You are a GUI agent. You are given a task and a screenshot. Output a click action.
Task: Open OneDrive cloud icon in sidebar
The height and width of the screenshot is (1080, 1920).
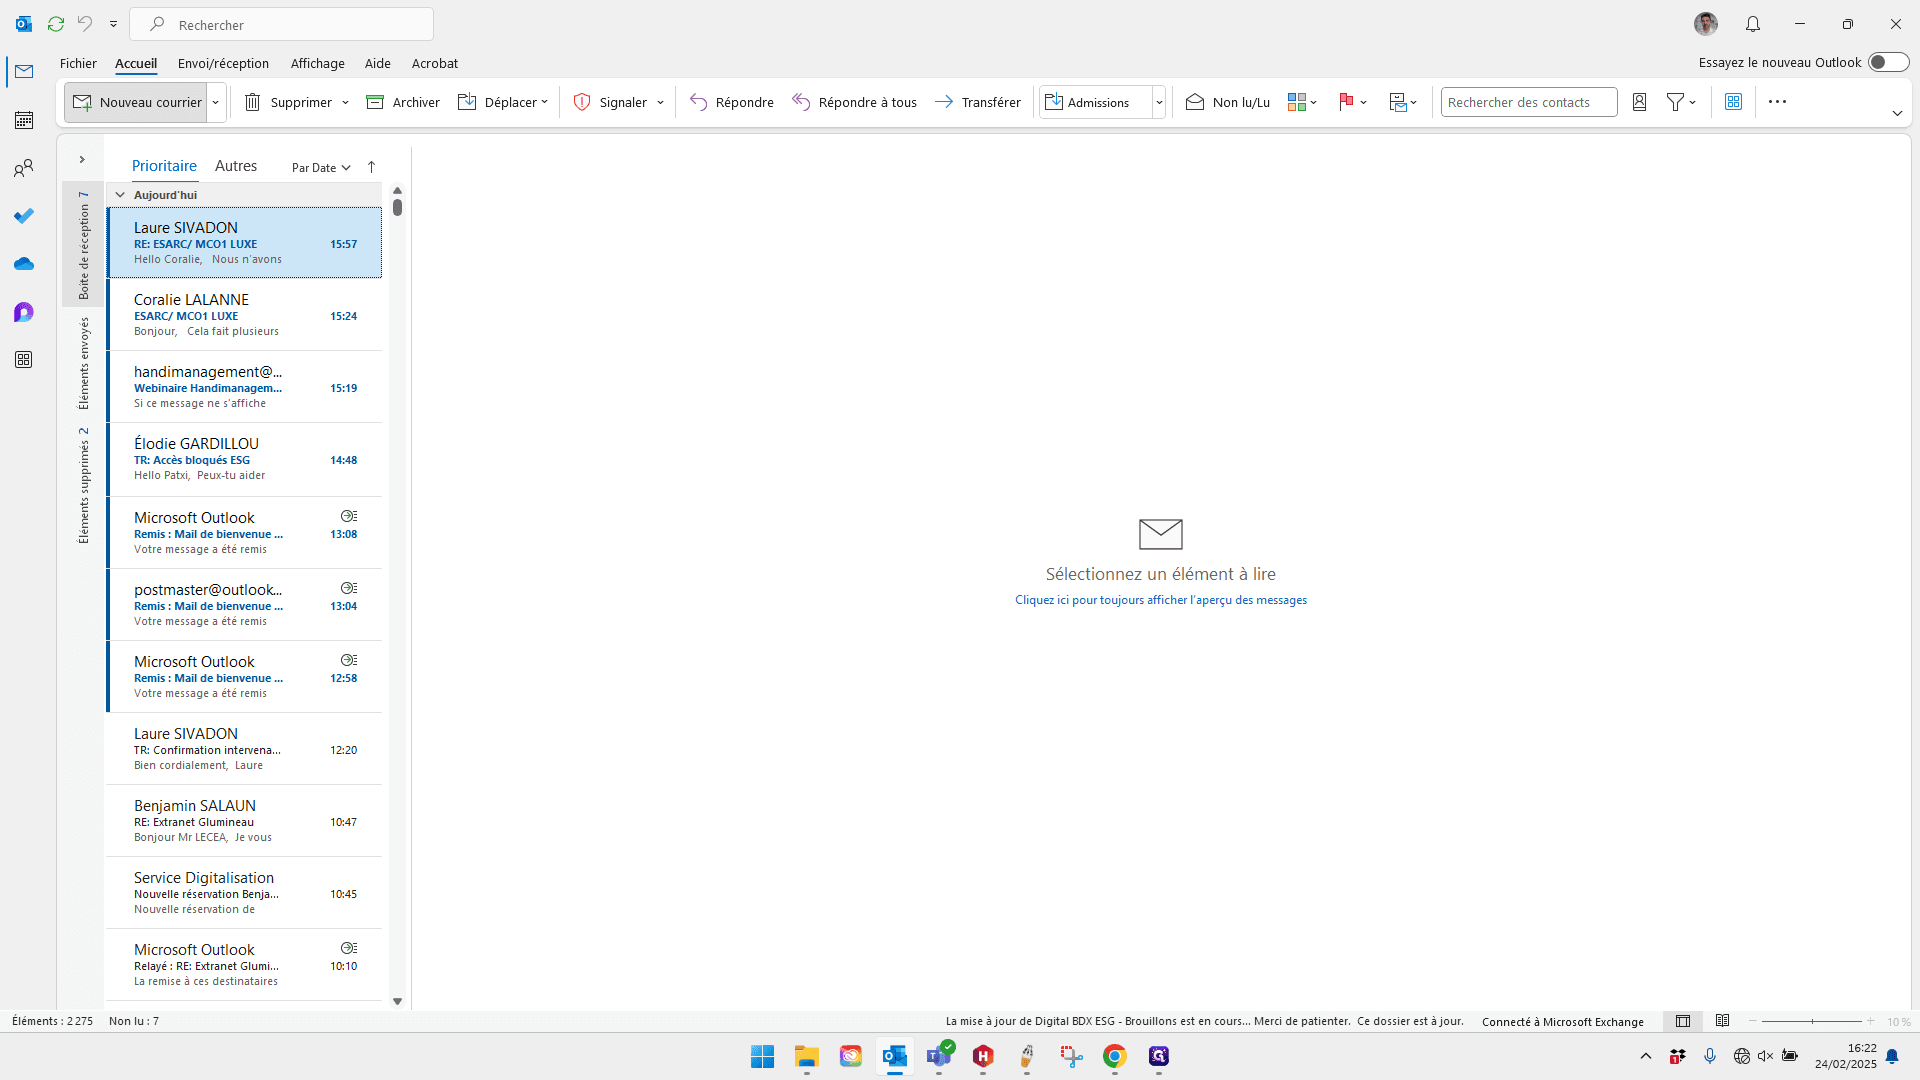(x=24, y=264)
